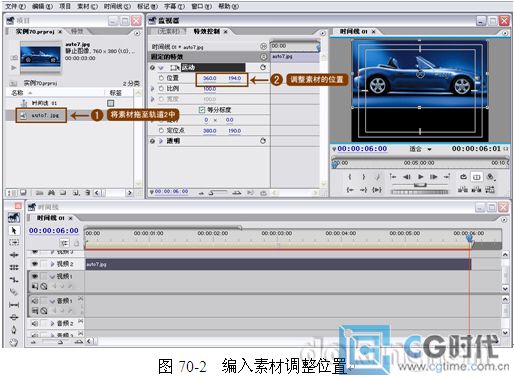Select the Hand tool in toolbox

pyautogui.click(x=14, y=342)
